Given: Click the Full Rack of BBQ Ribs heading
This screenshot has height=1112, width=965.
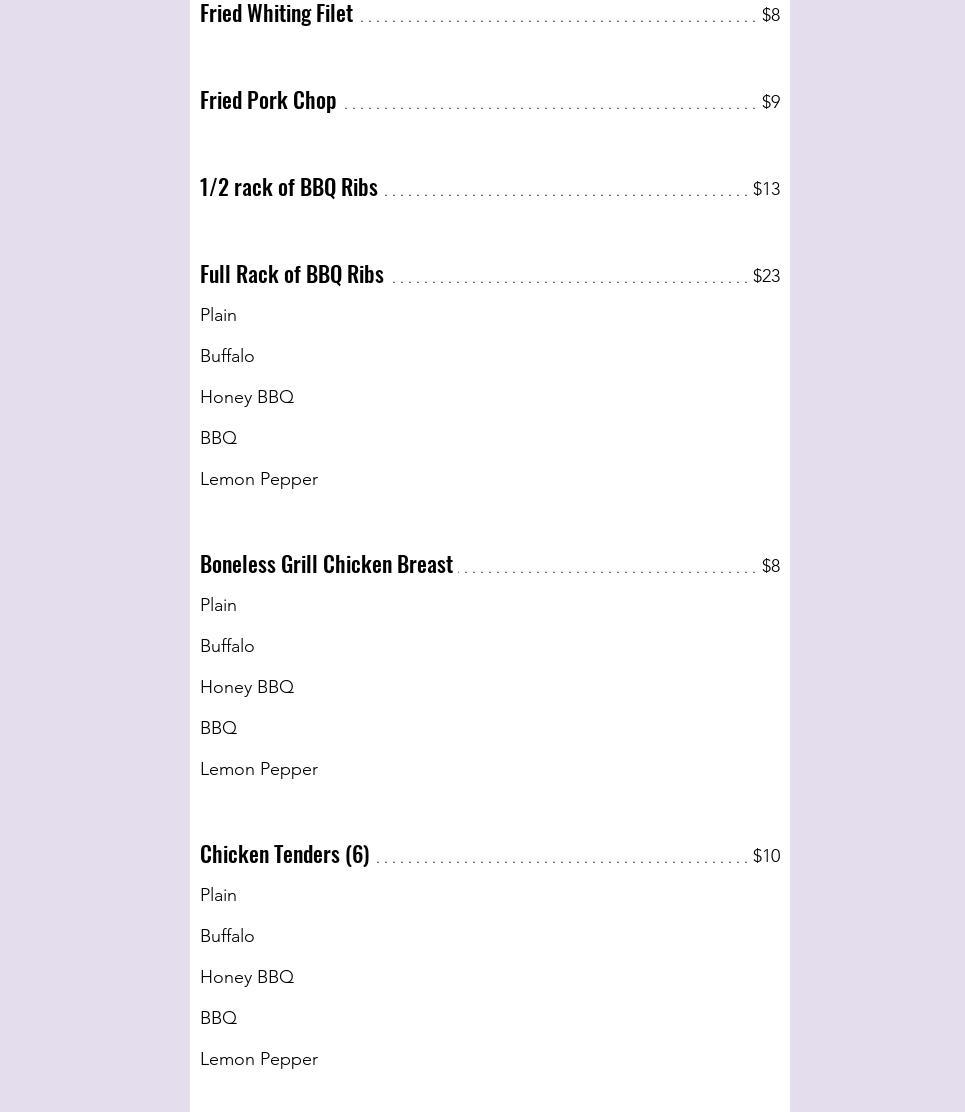Looking at the screenshot, I should 292,275.
